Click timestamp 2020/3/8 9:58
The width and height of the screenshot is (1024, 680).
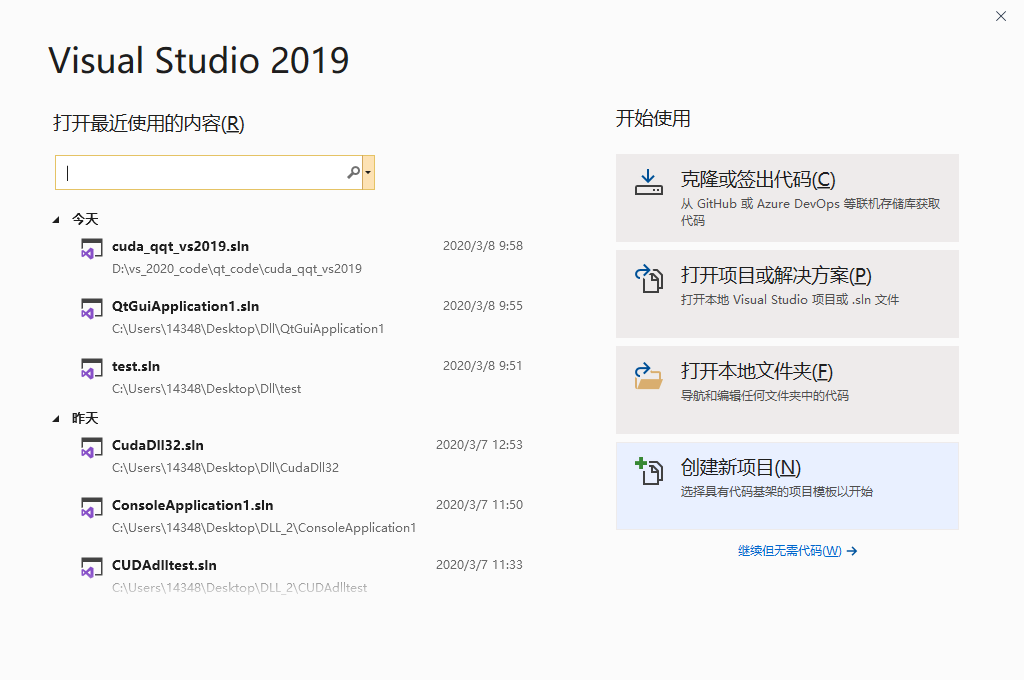point(483,246)
